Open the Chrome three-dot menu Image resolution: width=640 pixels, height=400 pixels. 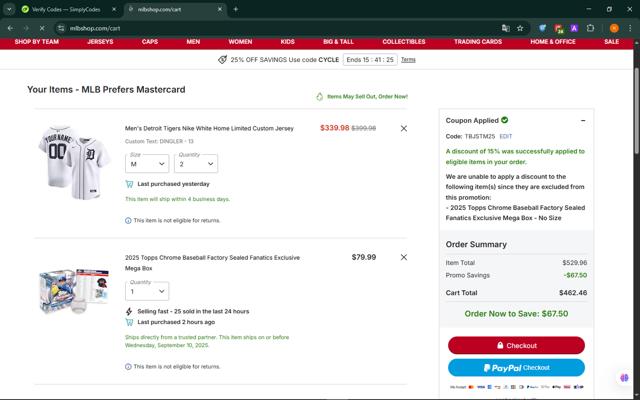point(630,28)
